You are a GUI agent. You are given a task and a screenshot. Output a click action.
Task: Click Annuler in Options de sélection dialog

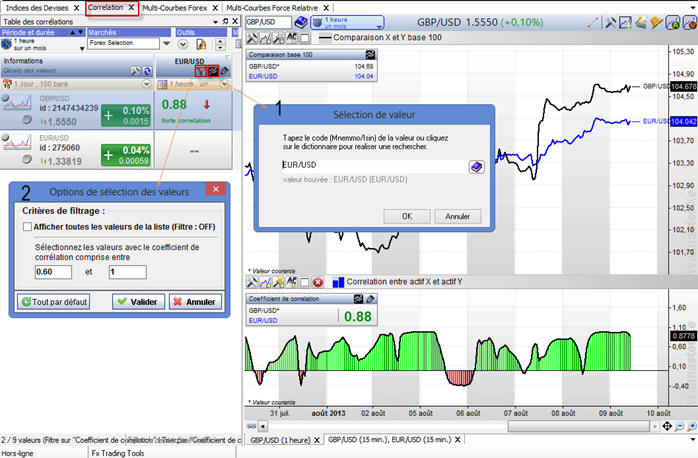click(x=195, y=302)
